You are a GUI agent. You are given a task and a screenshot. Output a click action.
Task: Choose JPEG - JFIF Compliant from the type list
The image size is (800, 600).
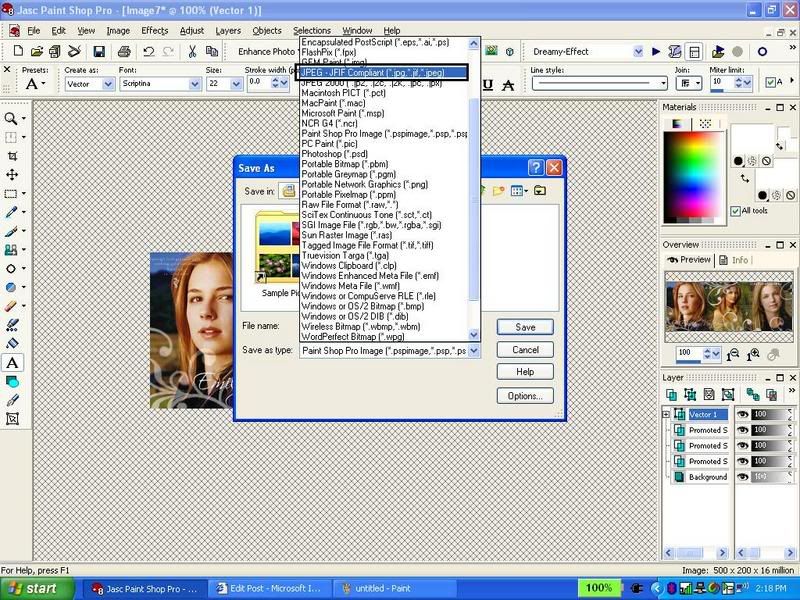(382, 72)
